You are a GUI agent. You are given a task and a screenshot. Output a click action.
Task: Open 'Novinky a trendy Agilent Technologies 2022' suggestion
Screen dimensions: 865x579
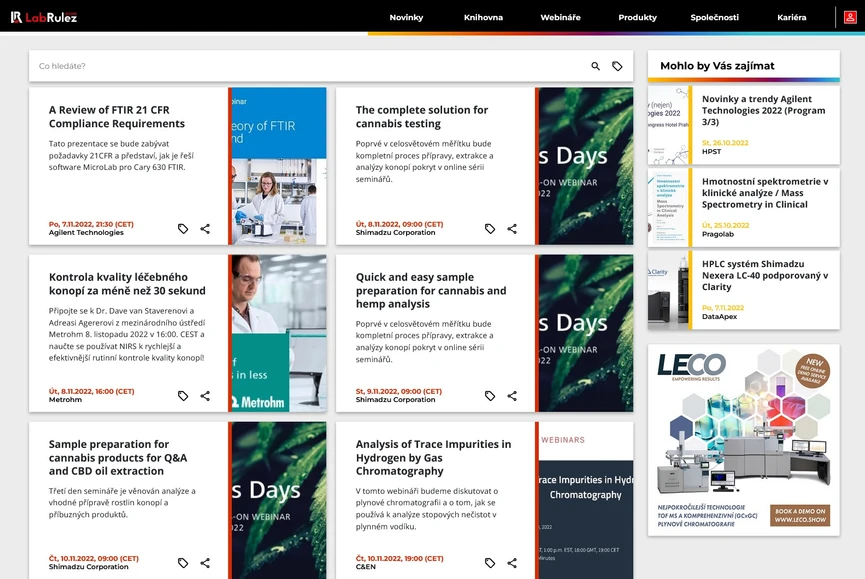pyautogui.click(x=763, y=110)
